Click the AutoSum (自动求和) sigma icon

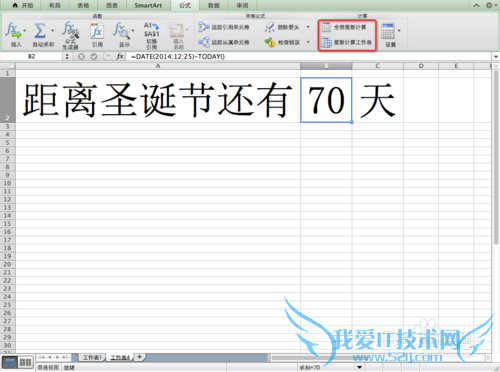tap(40, 31)
